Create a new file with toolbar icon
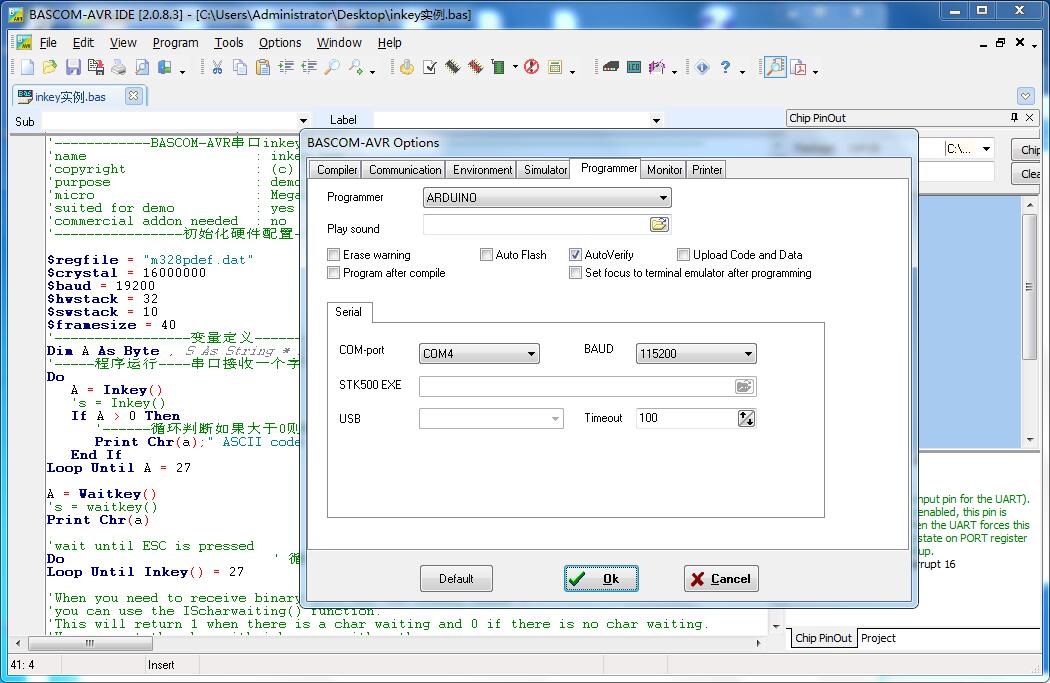 coord(27,67)
